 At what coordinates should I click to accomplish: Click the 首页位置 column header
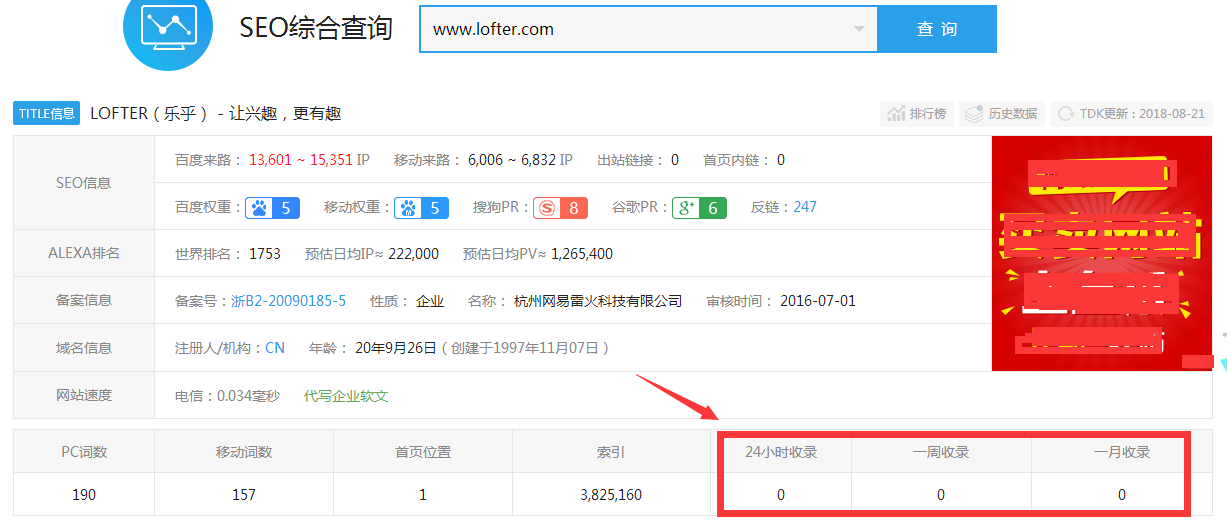point(423,452)
